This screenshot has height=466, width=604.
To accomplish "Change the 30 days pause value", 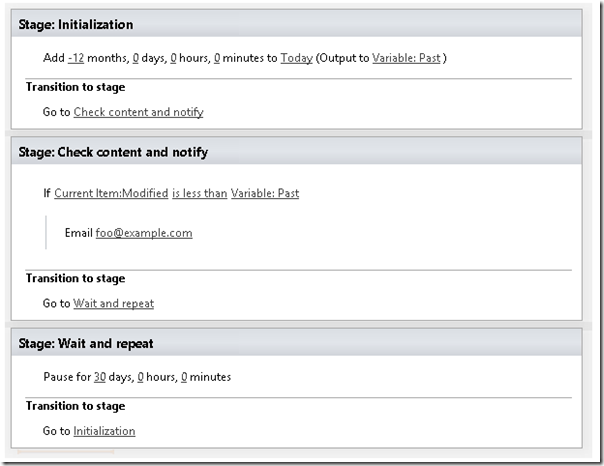I will [x=99, y=377].
